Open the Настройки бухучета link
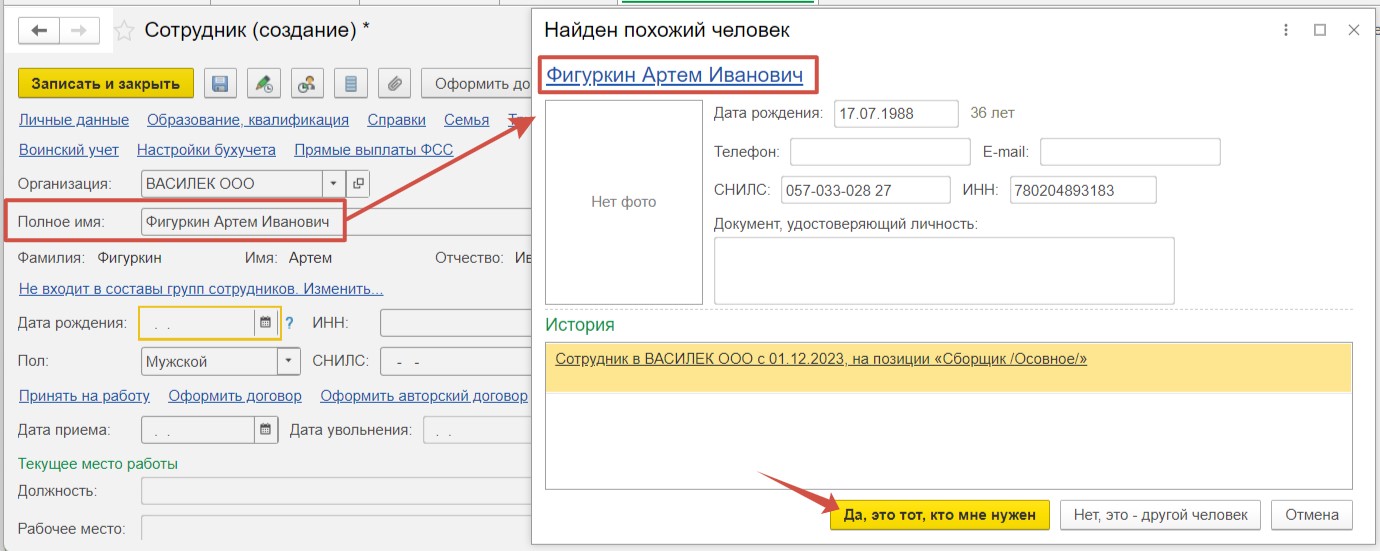The height and width of the screenshot is (551, 1380). click(x=206, y=150)
